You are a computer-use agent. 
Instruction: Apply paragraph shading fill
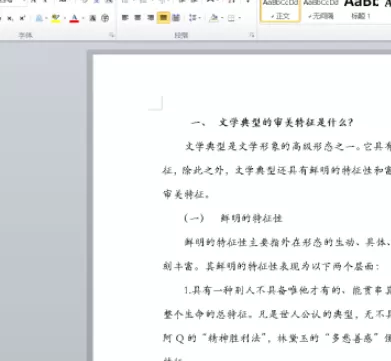coord(214,18)
